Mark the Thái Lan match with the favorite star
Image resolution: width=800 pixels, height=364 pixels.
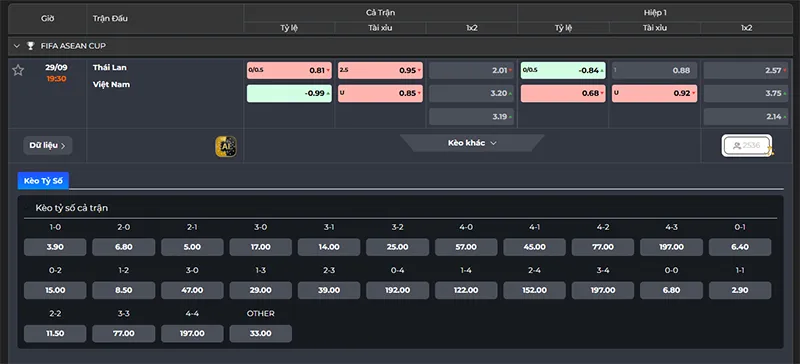[x=18, y=70]
